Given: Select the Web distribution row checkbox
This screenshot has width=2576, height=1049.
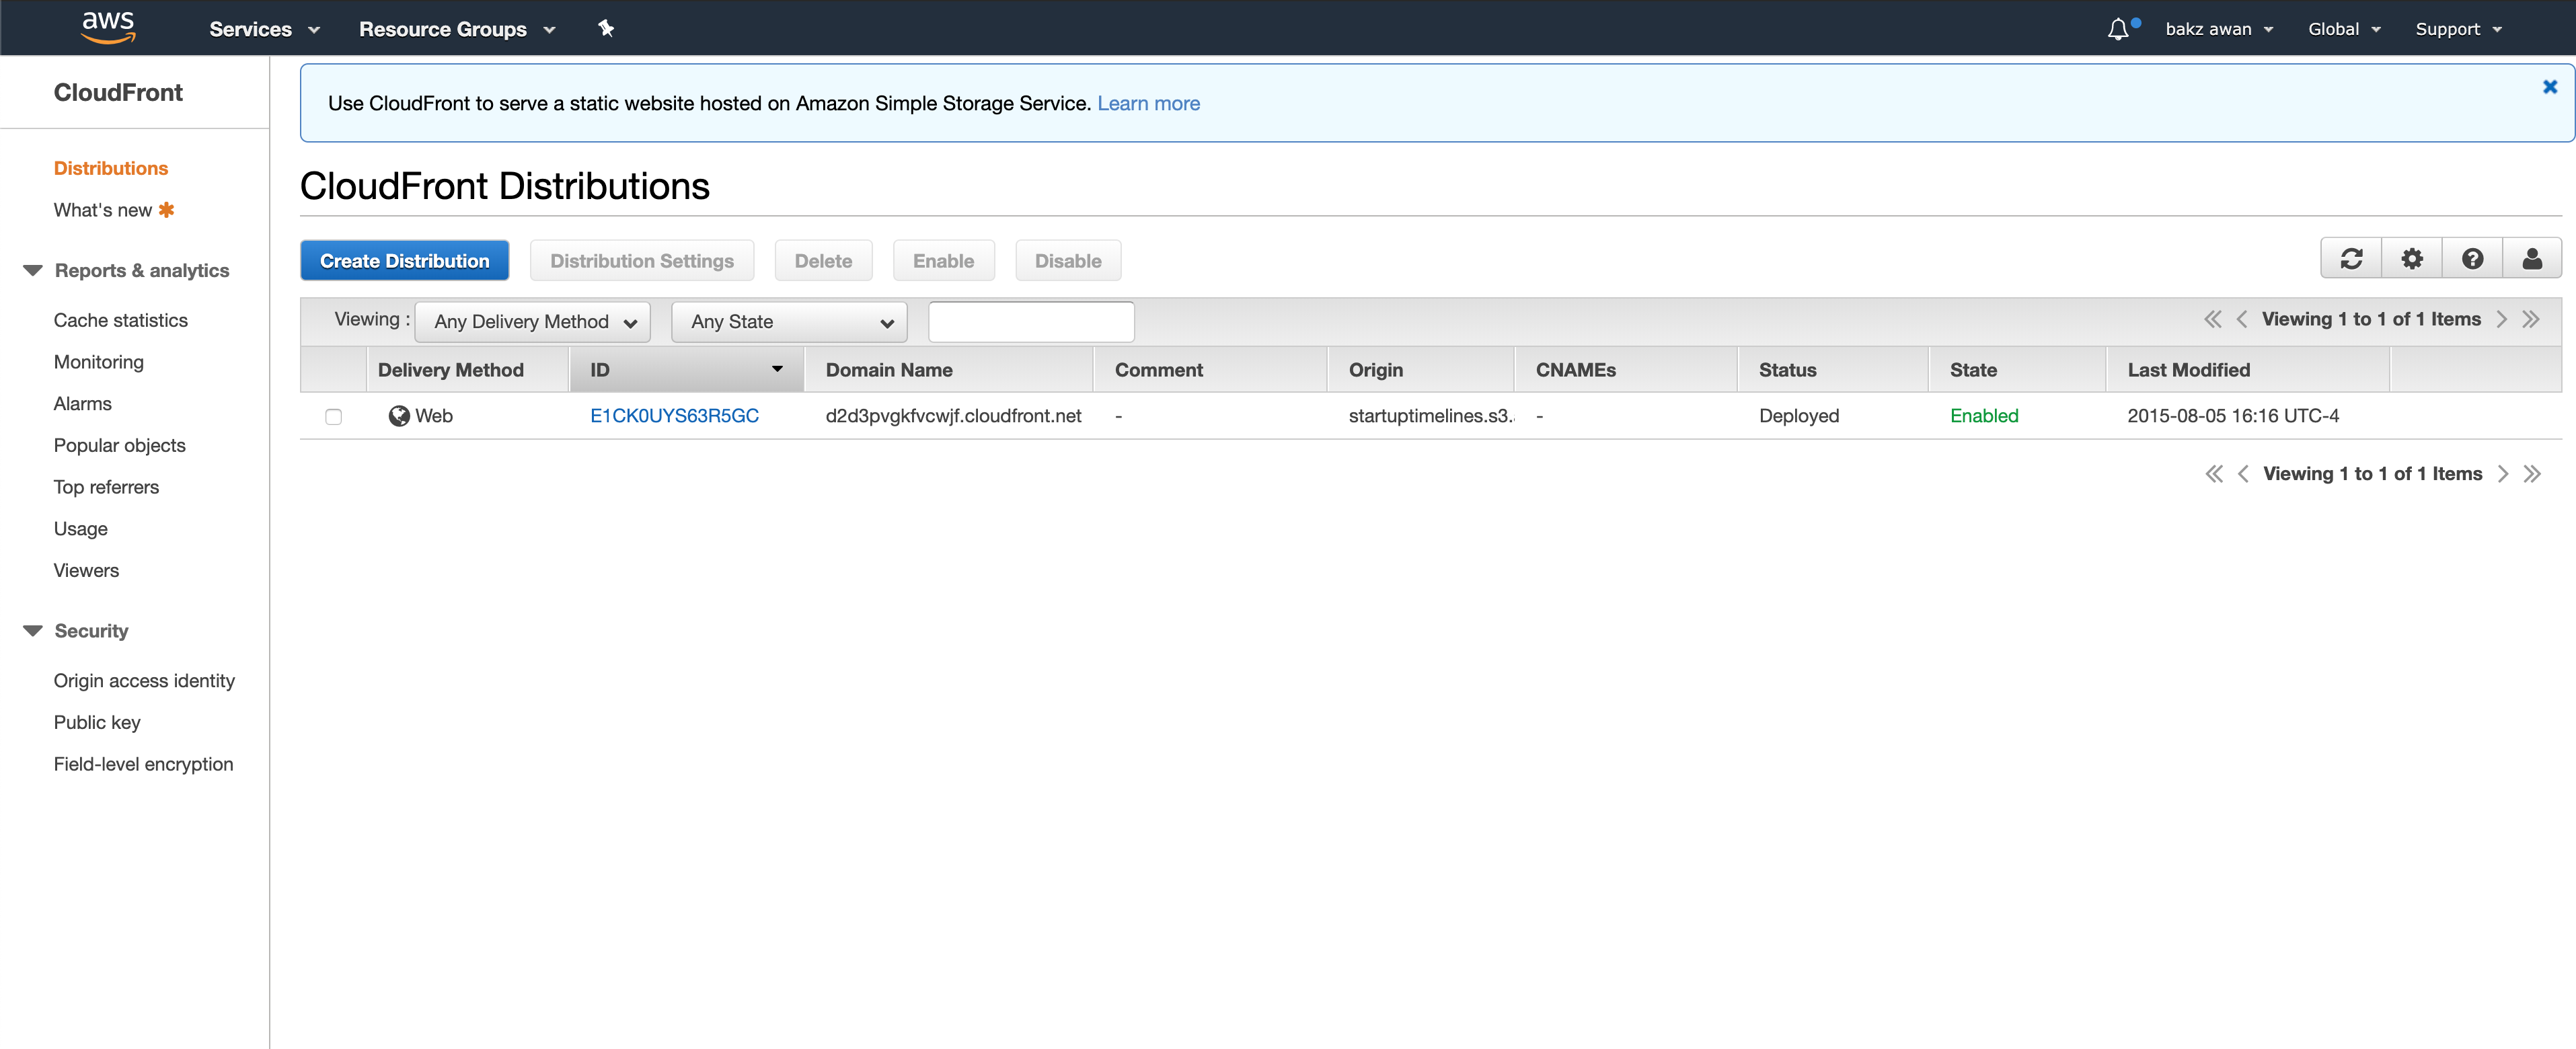Looking at the screenshot, I should pos(334,417).
